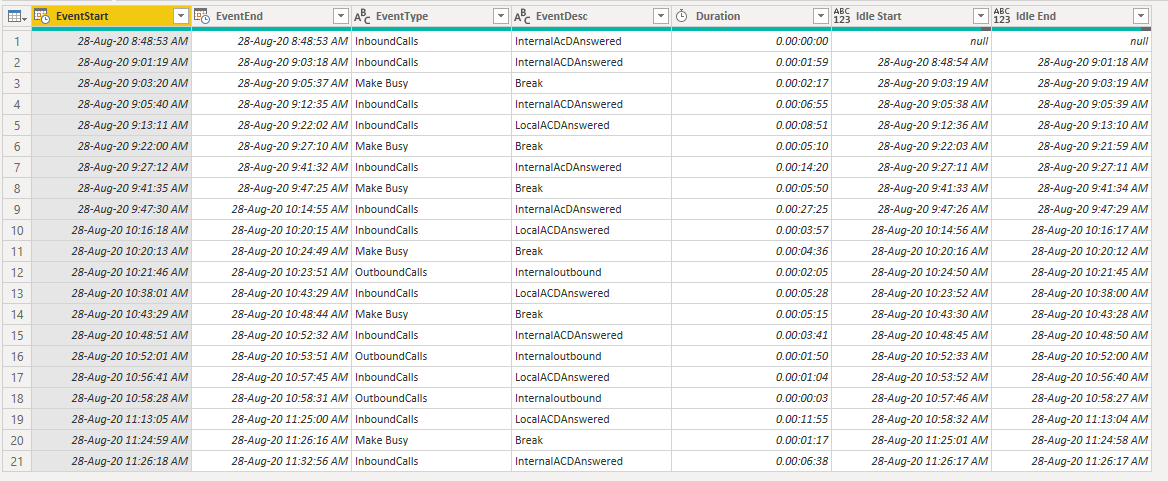Click Idle End cell 28-Aug-20 10:38:00 AM
Image resolution: width=1168 pixels, height=481 pixels.
pyautogui.click(x=1071, y=293)
